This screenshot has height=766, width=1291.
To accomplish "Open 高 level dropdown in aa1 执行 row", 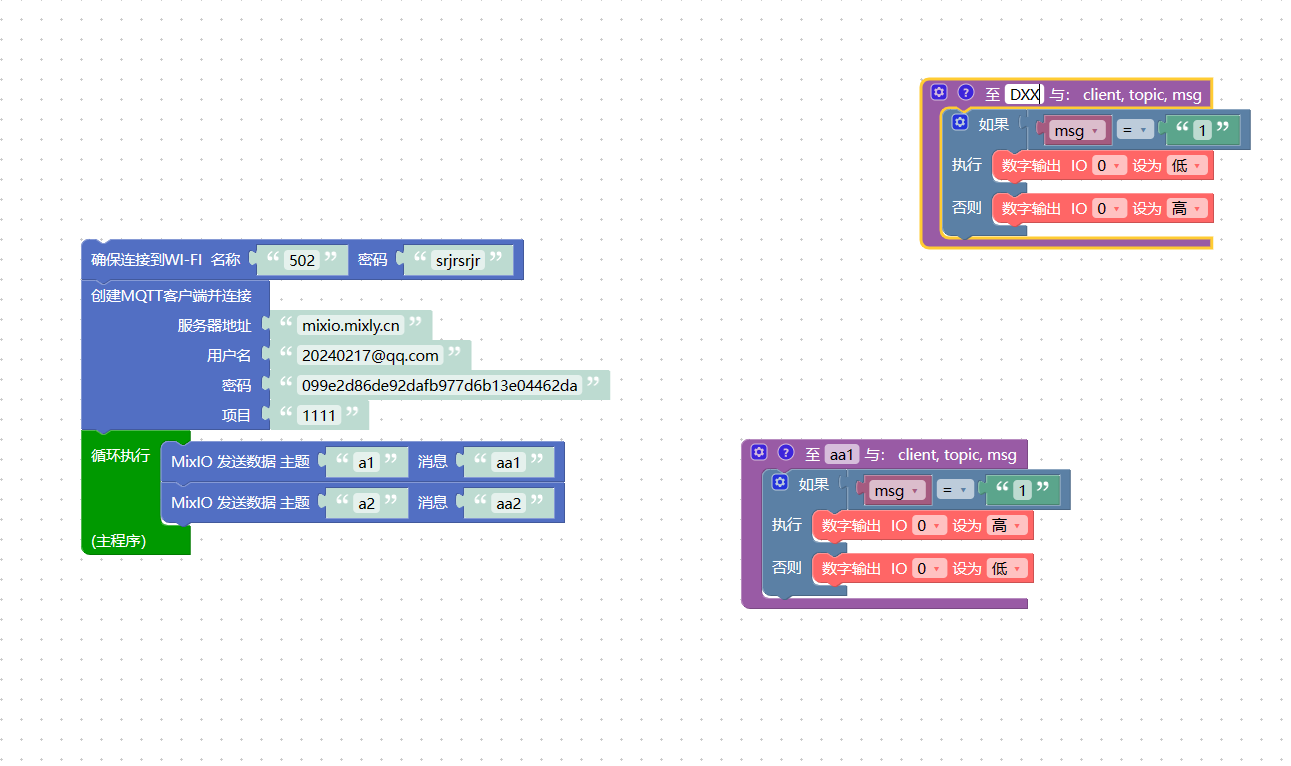I will click(x=1007, y=526).
